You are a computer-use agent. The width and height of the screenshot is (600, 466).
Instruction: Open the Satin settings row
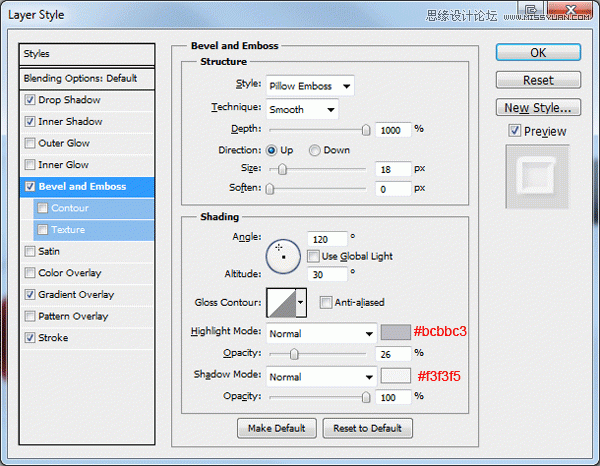pyautogui.click(x=87, y=251)
